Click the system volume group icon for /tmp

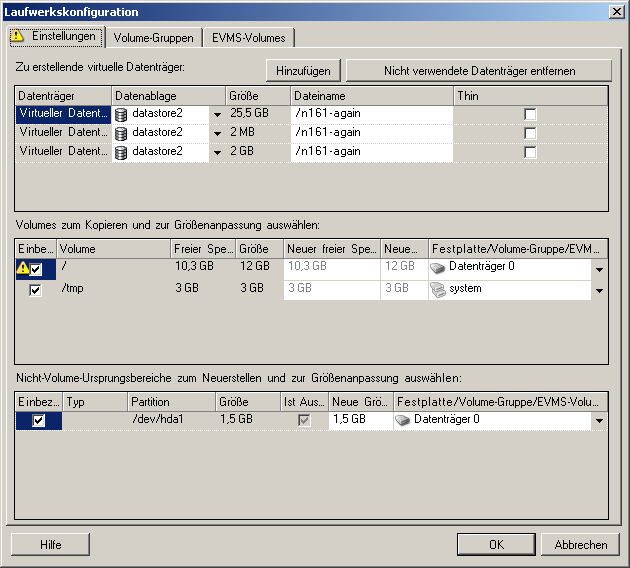[x=438, y=289]
